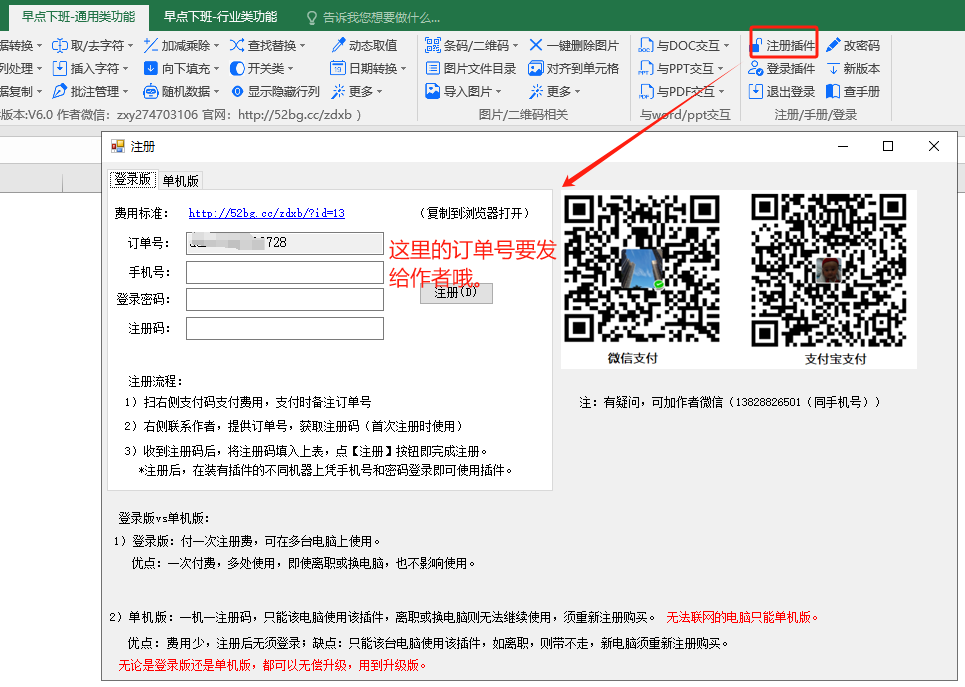Screen dimensions: 965x687
Task: Click the 与PDF交互 icon
Action: (646, 92)
